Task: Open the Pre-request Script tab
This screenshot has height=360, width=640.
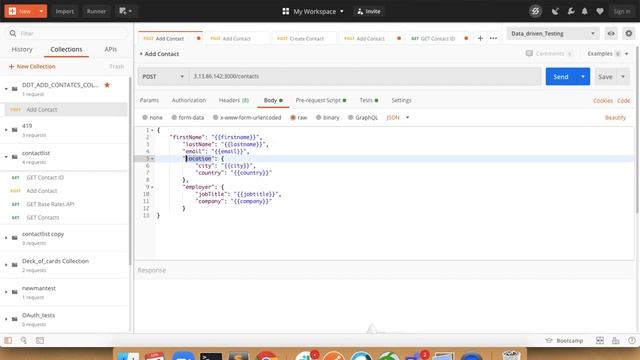Action: (x=321, y=100)
